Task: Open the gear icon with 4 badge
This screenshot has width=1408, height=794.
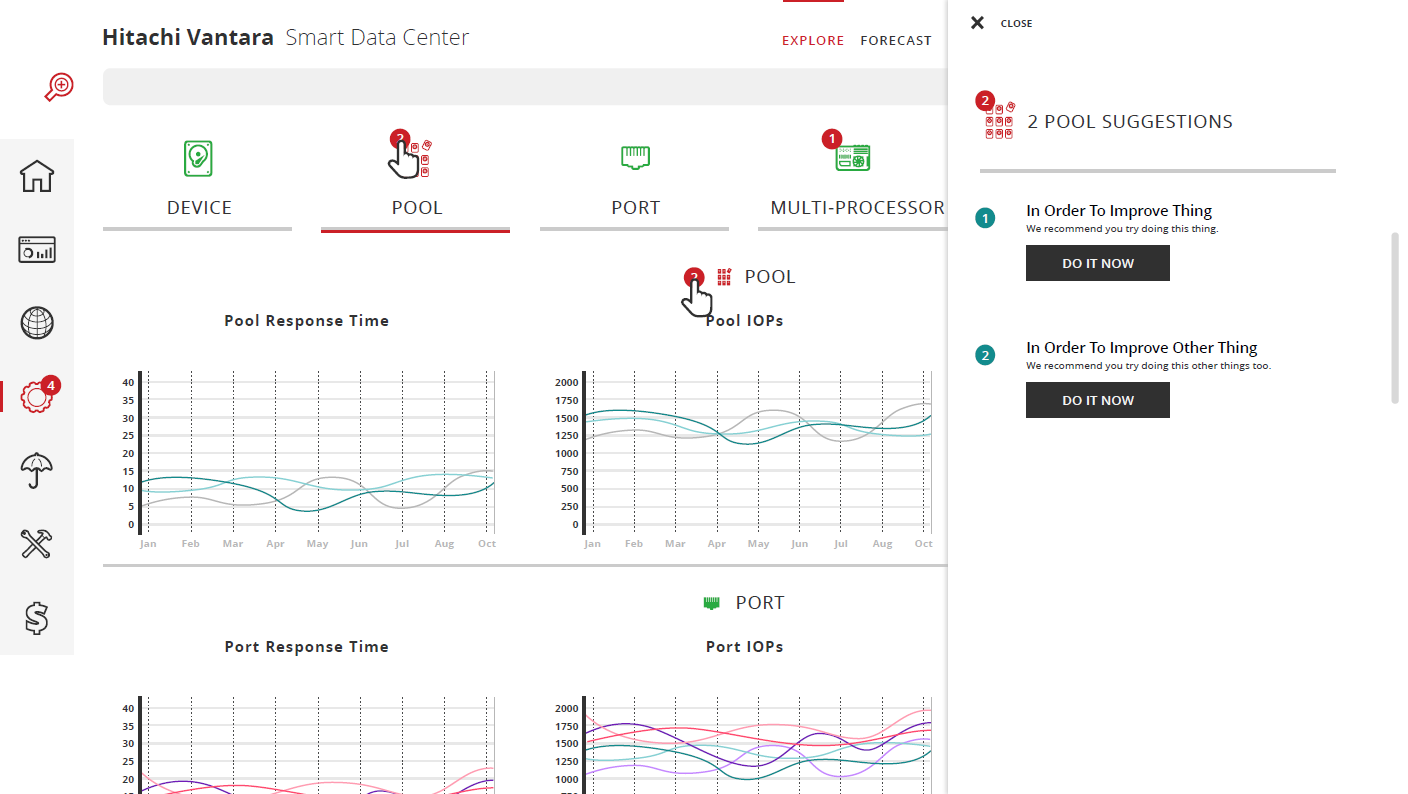Action: 37,396
